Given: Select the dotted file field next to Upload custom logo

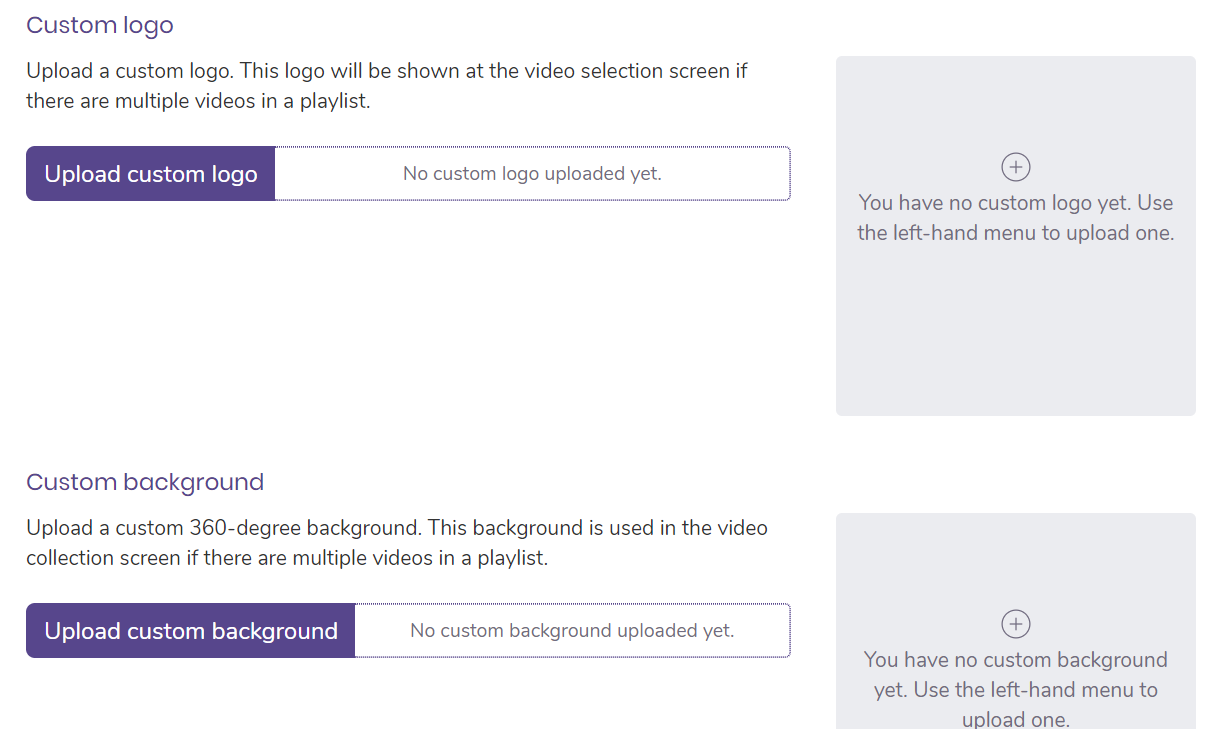Looking at the screenshot, I should click(x=532, y=173).
